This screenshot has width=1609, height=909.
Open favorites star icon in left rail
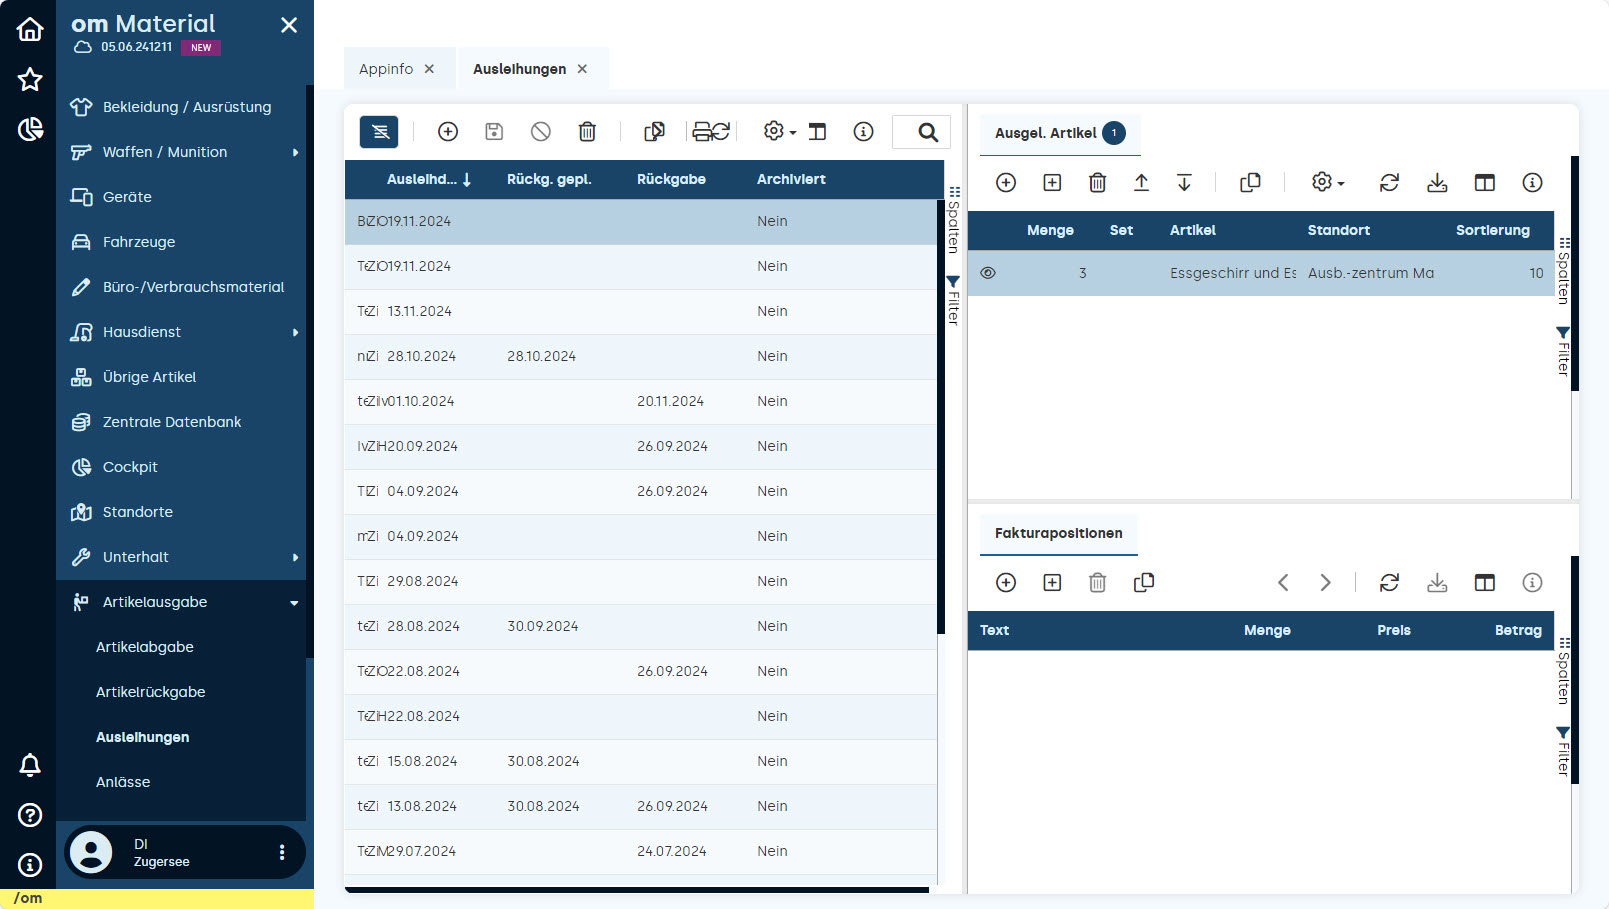coord(30,79)
